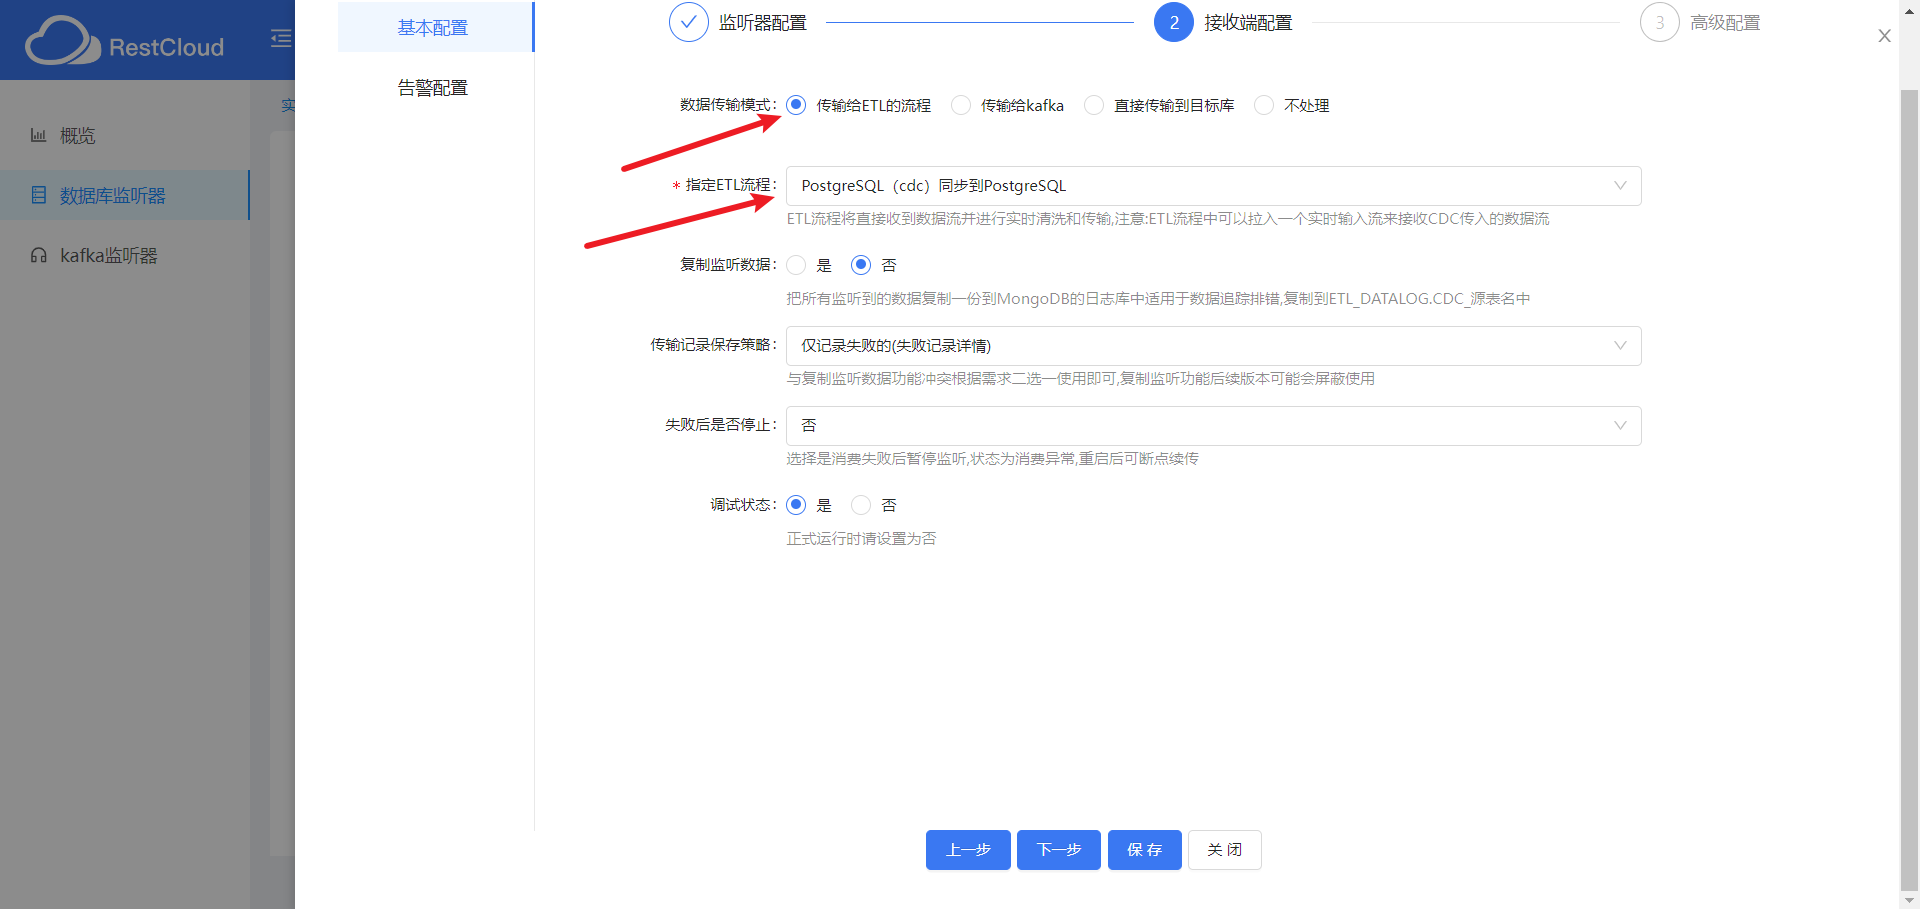Image resolution: width=1920 pixels, height=909 pixels.
Task: Set 调试状态 to 是
Action: [x=796, y=505]
